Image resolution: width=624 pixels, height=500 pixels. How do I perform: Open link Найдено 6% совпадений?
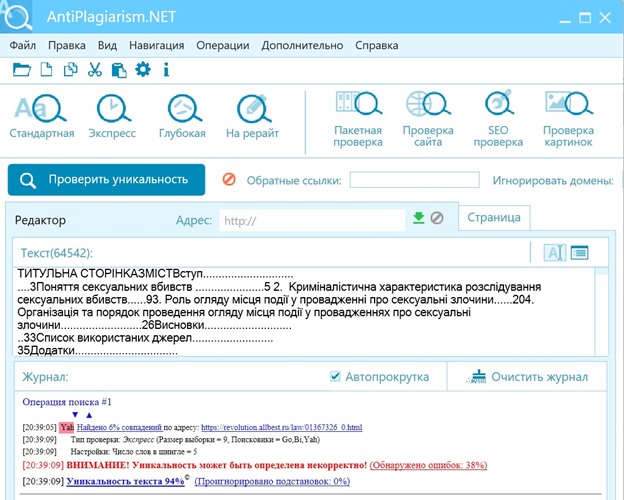[x=119, y=428]
